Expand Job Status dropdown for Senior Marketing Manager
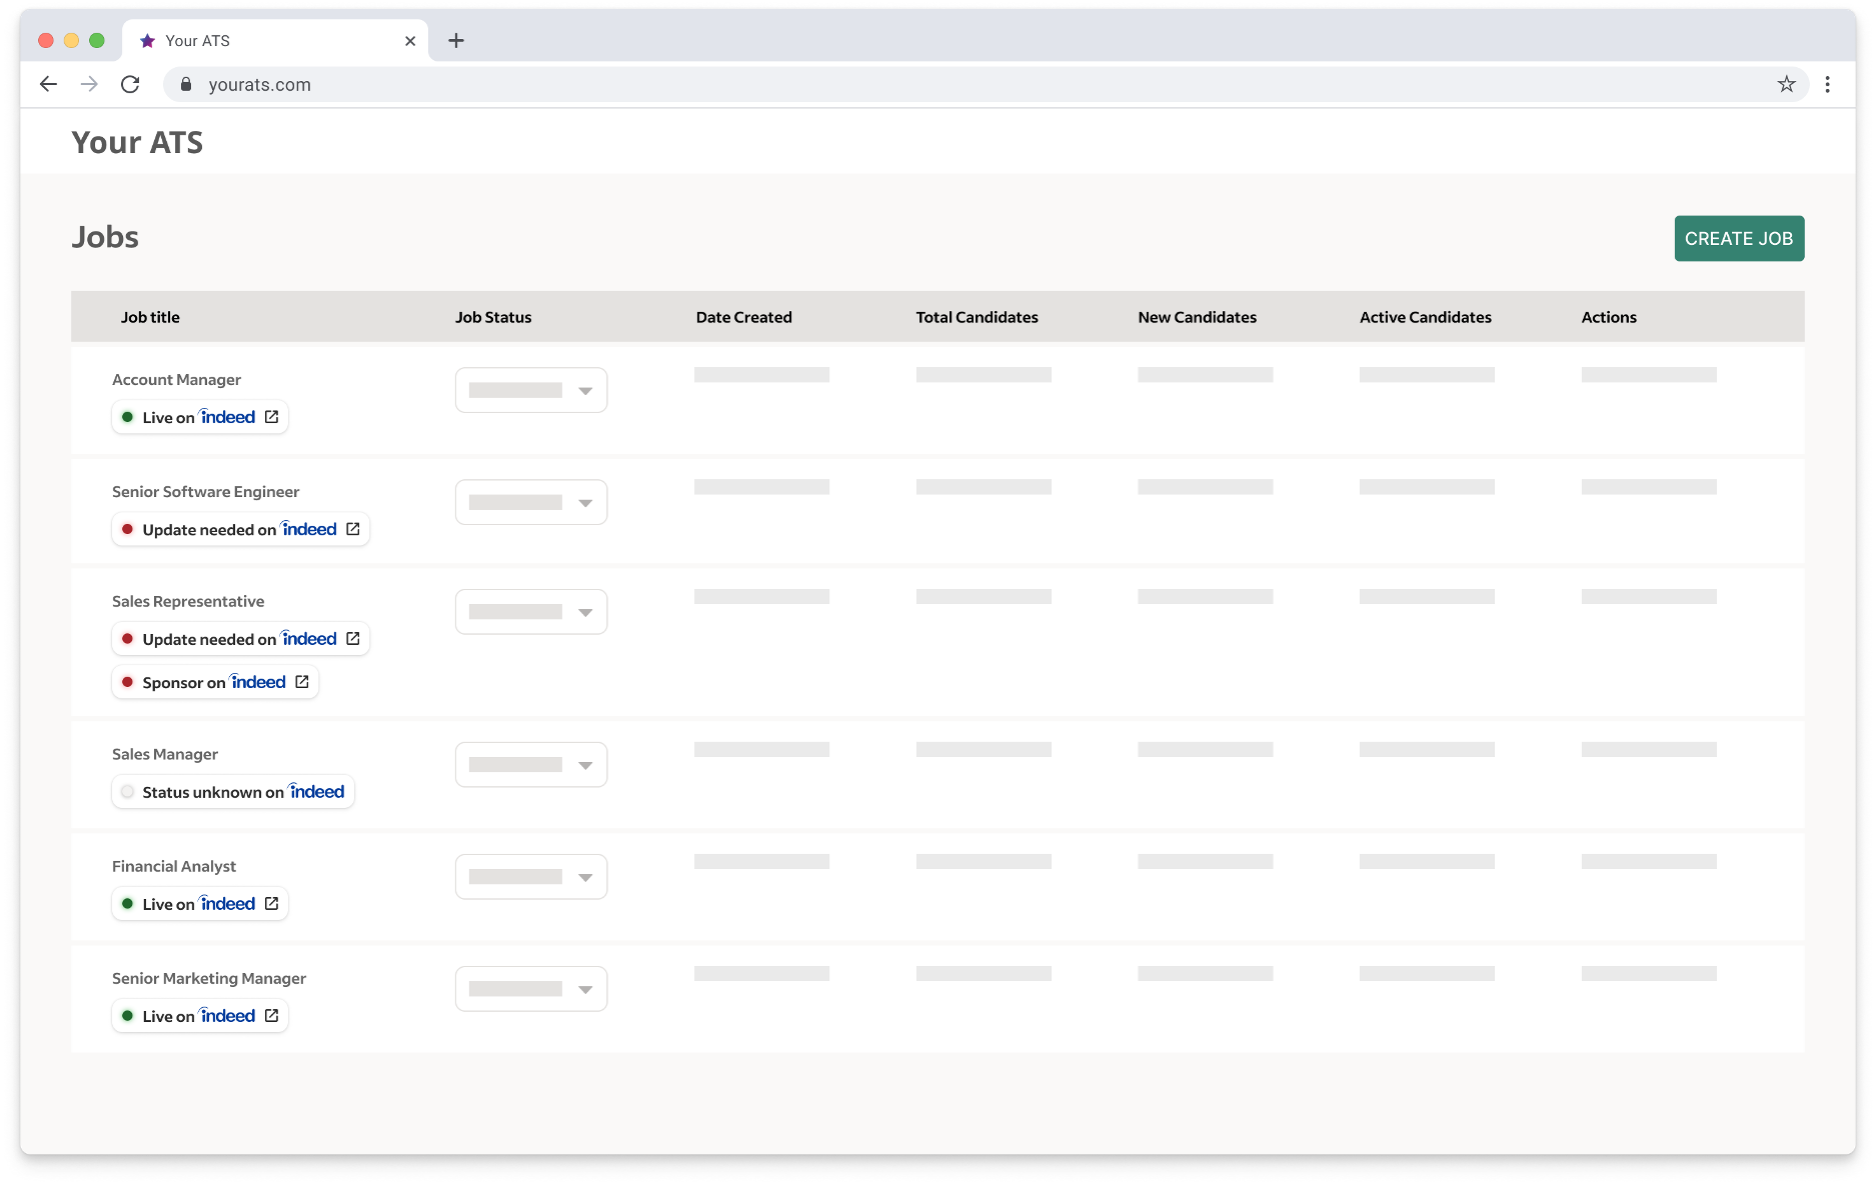Image resolution: width=1875 pixels, height=1185 pixels. pyautogui.click(x=531, y=988)
